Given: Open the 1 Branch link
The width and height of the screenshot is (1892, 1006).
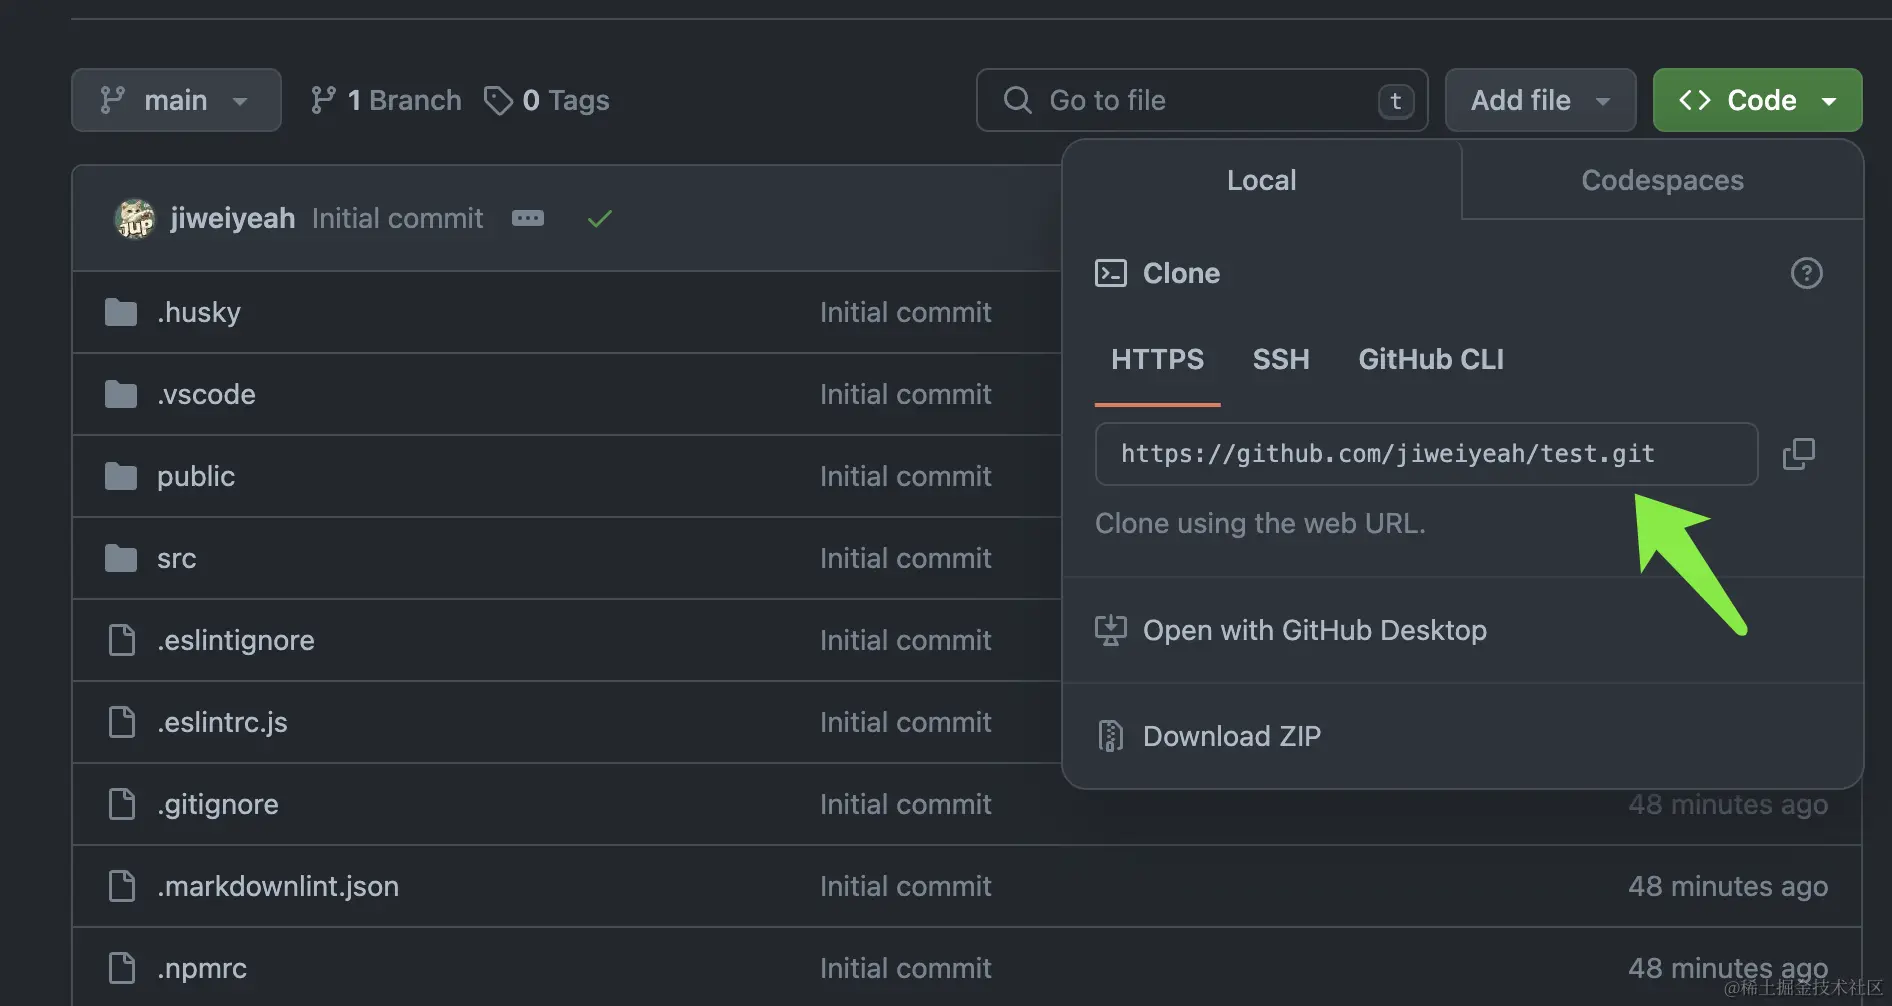Looking at the screenshot, I should coord(385,100).
